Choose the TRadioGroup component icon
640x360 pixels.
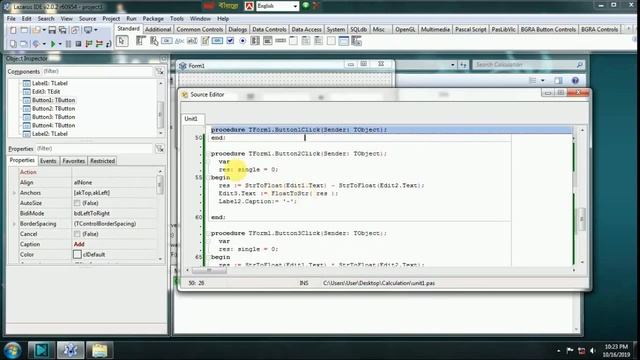tap(306, 41)
